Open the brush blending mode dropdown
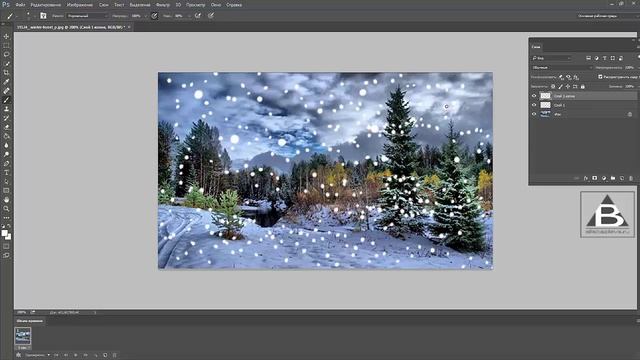This screenshot has width=640, height=360. 88,16
